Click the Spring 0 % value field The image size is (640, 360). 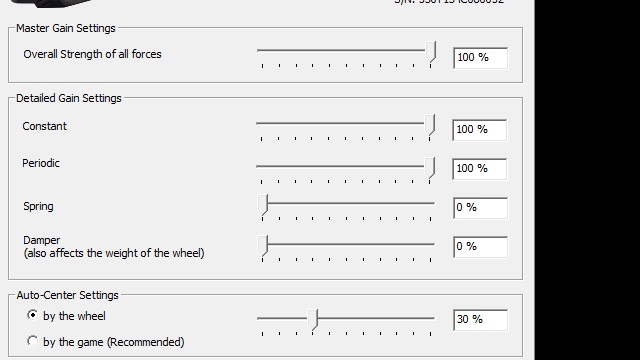(x=480, y=208)
